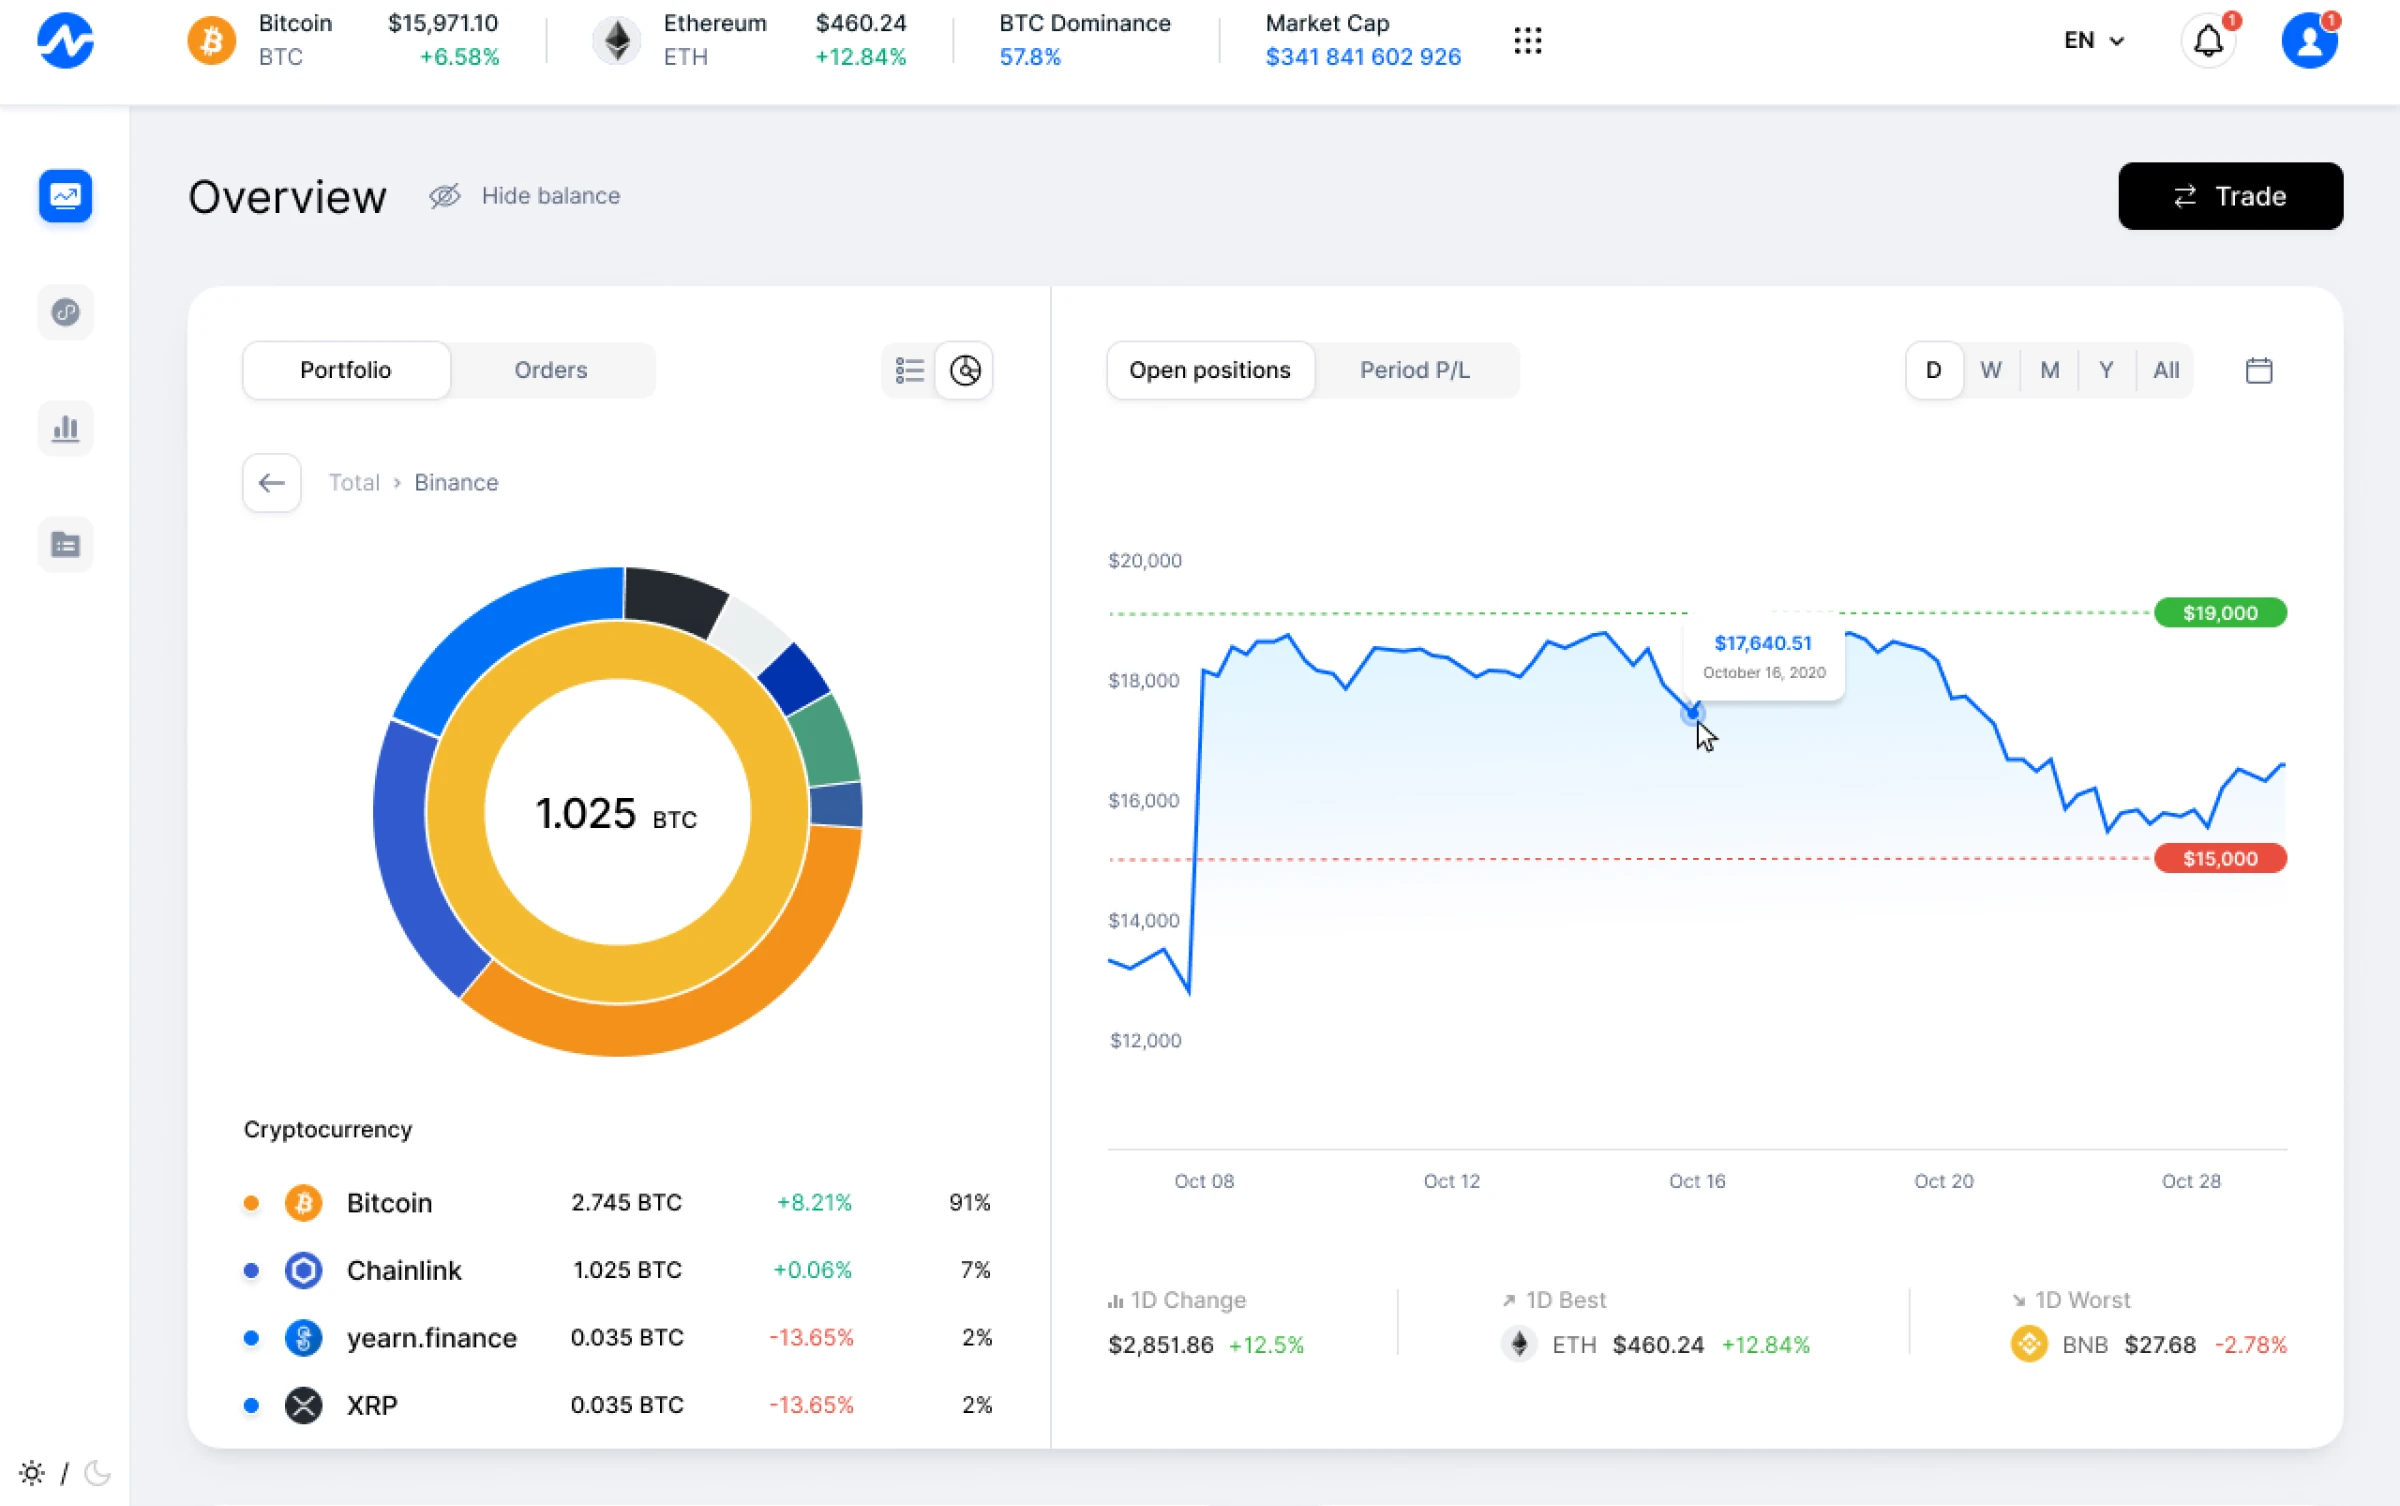Screen dimensions: 2400x1506
Task: Switch to the Orders tab
Action: click(550, 370)
